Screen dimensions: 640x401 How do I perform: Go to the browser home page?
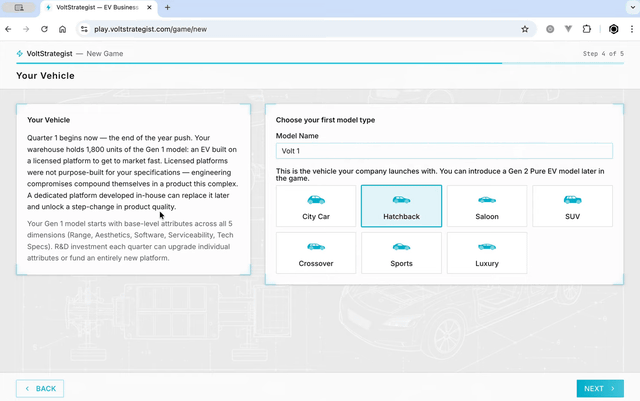(62, 29)
